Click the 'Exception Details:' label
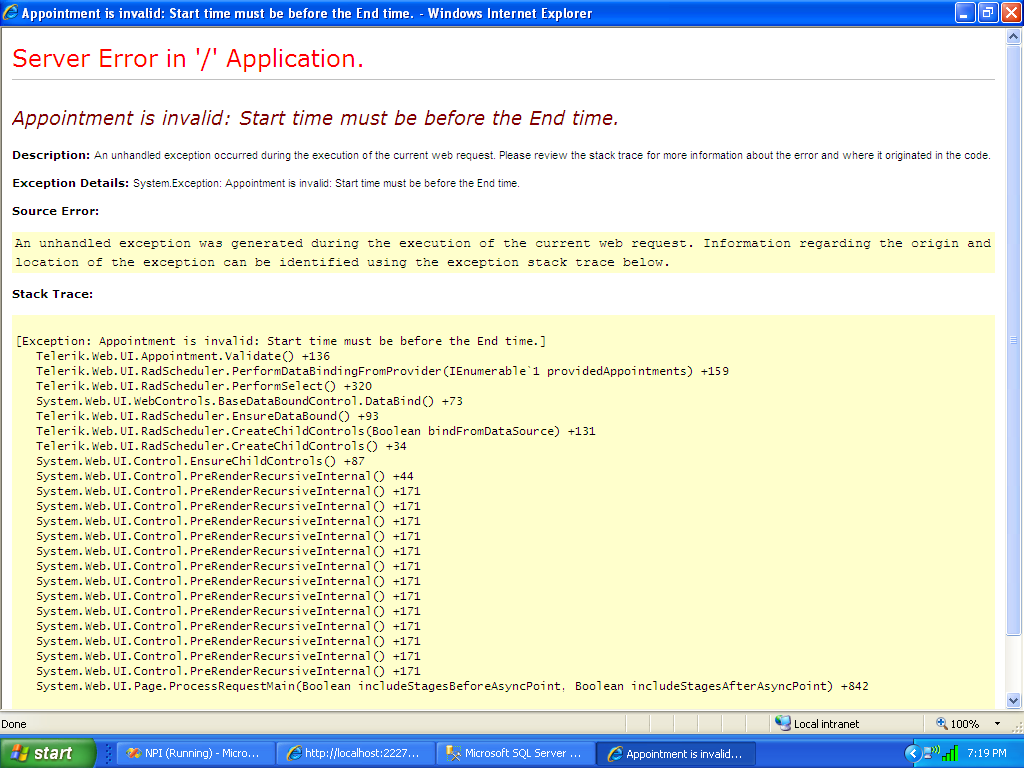 [71, 183]
